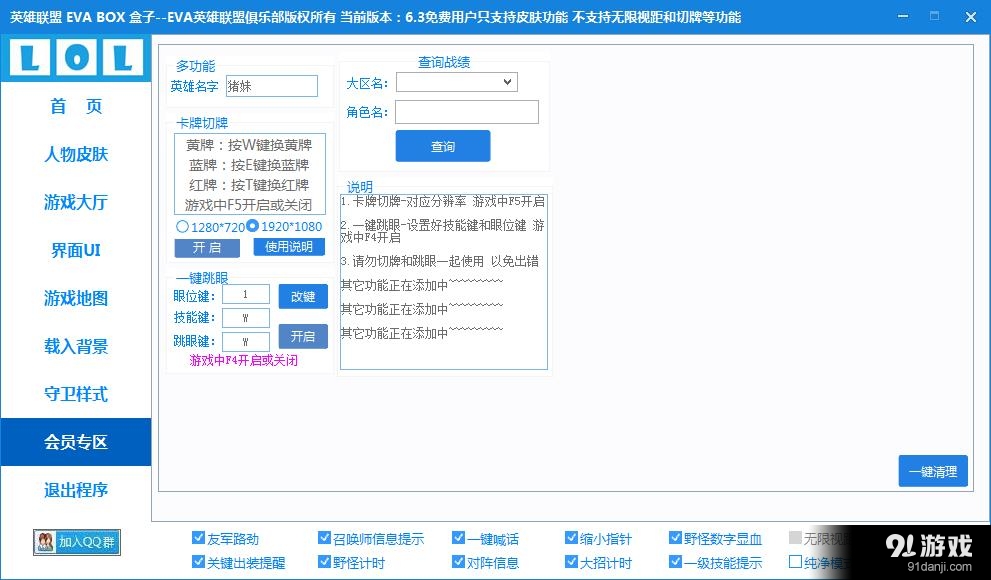This screenshot has width=991, height=580.
Task: Uncheck the 关键出装提醒 checkbox
Action: [198, 562]
